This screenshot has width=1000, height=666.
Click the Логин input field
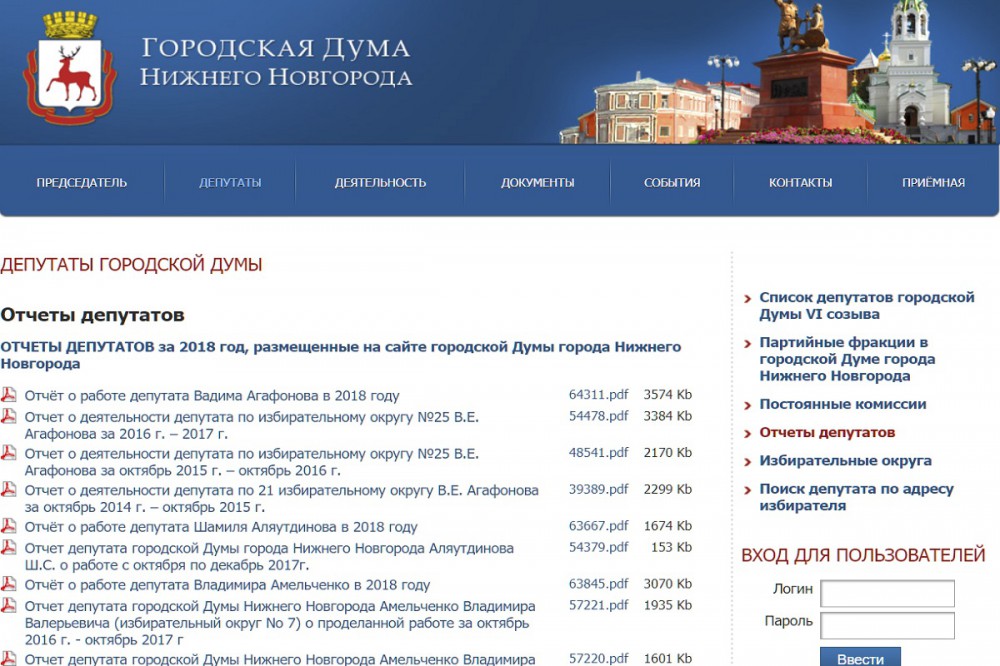[887, 593]
